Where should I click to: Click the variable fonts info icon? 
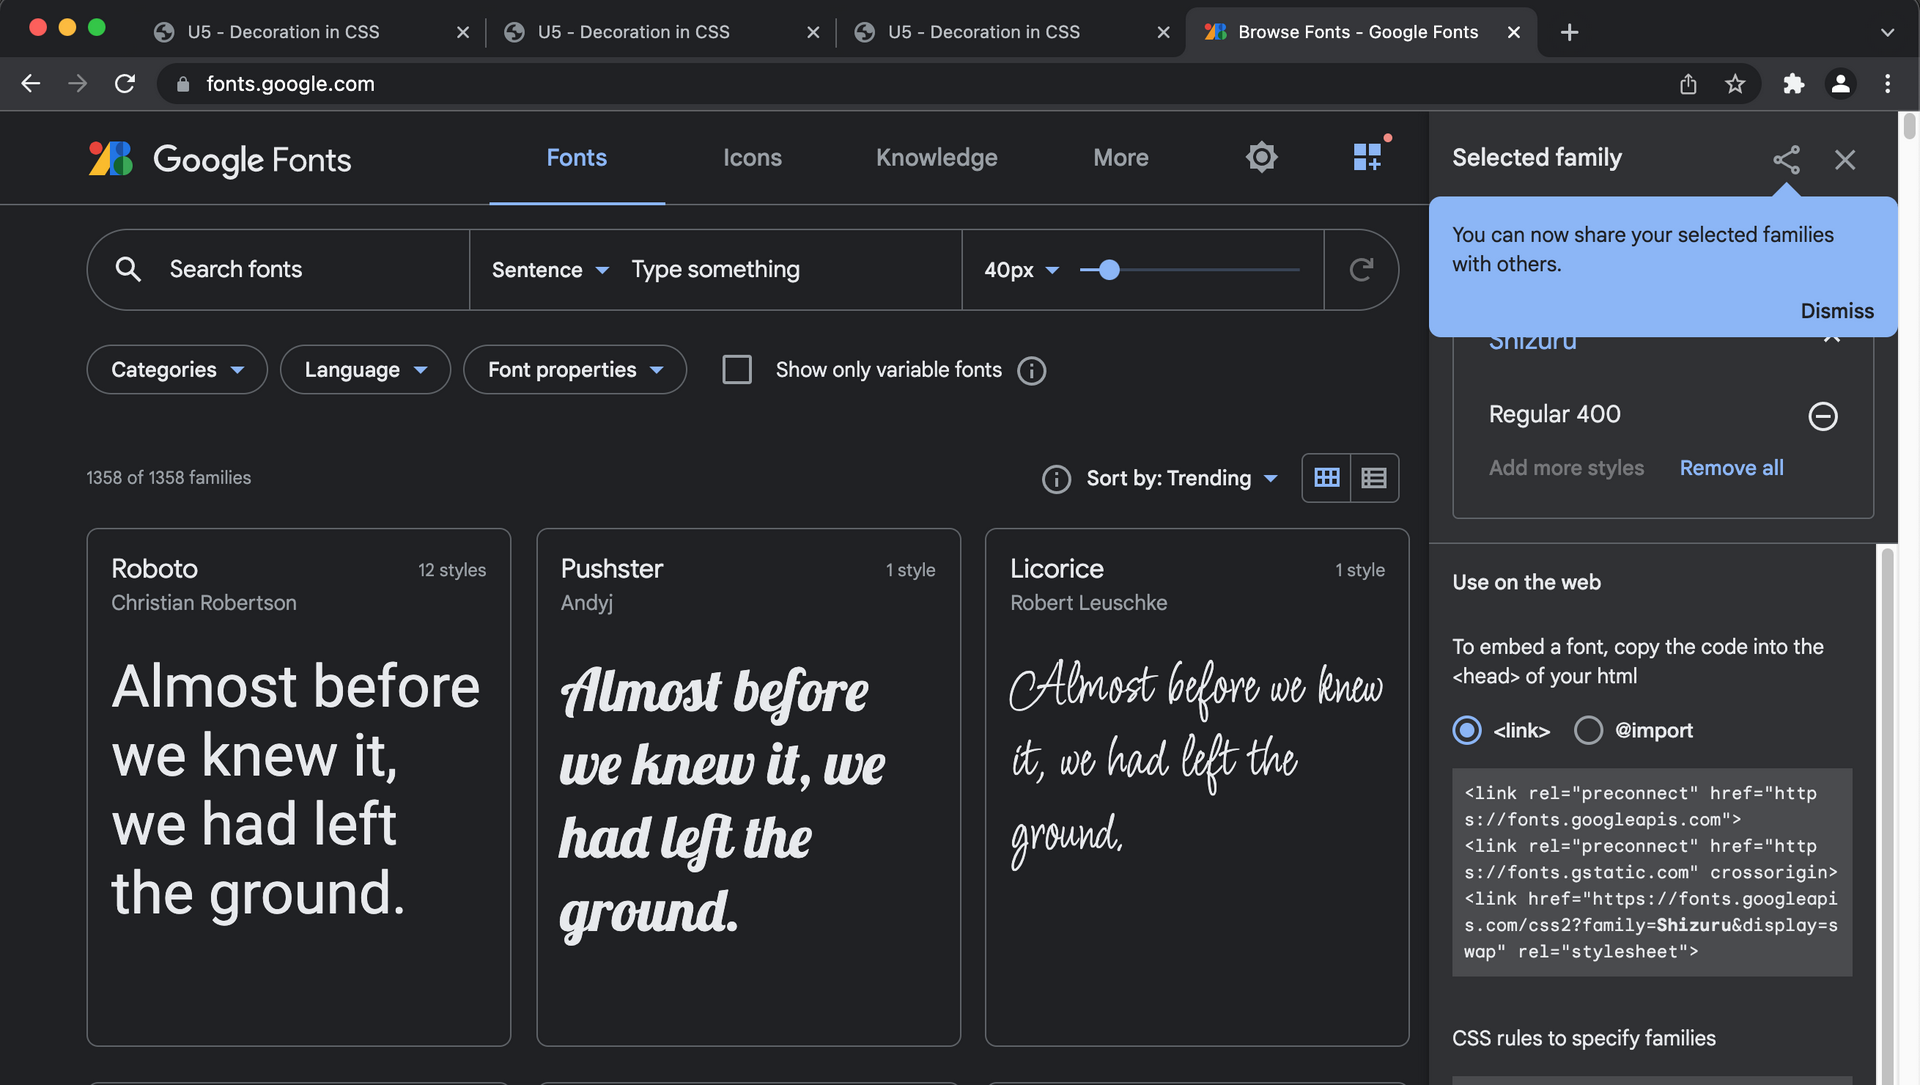point(1031,371)
